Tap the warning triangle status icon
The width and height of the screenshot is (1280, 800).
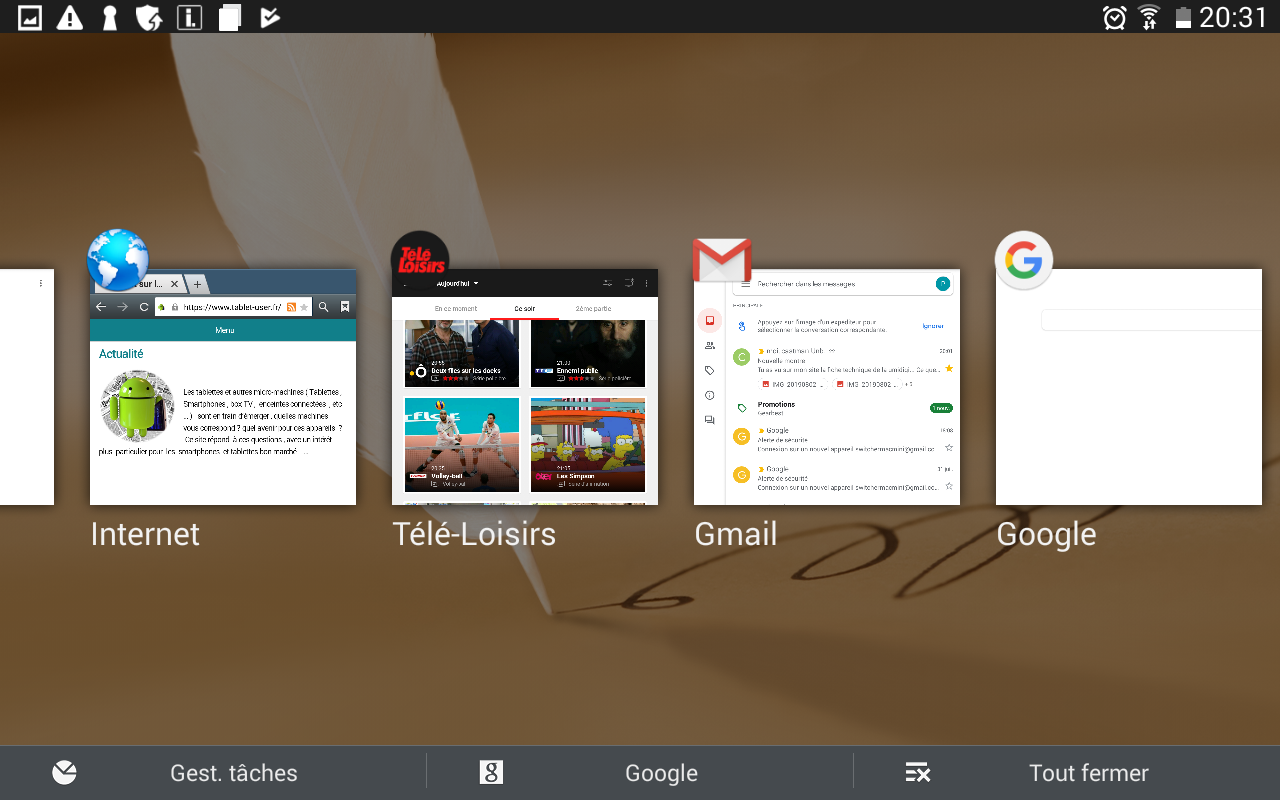pos(69,17)
